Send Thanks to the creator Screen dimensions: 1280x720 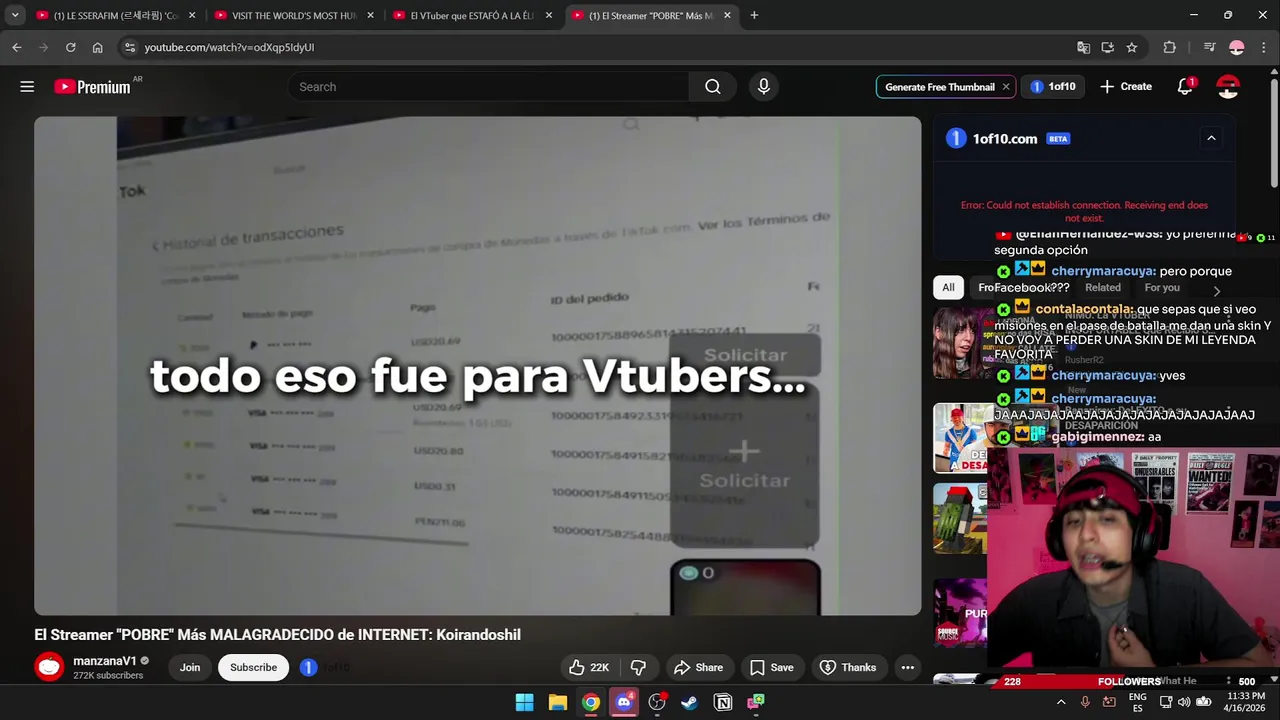tap(847, 667)
